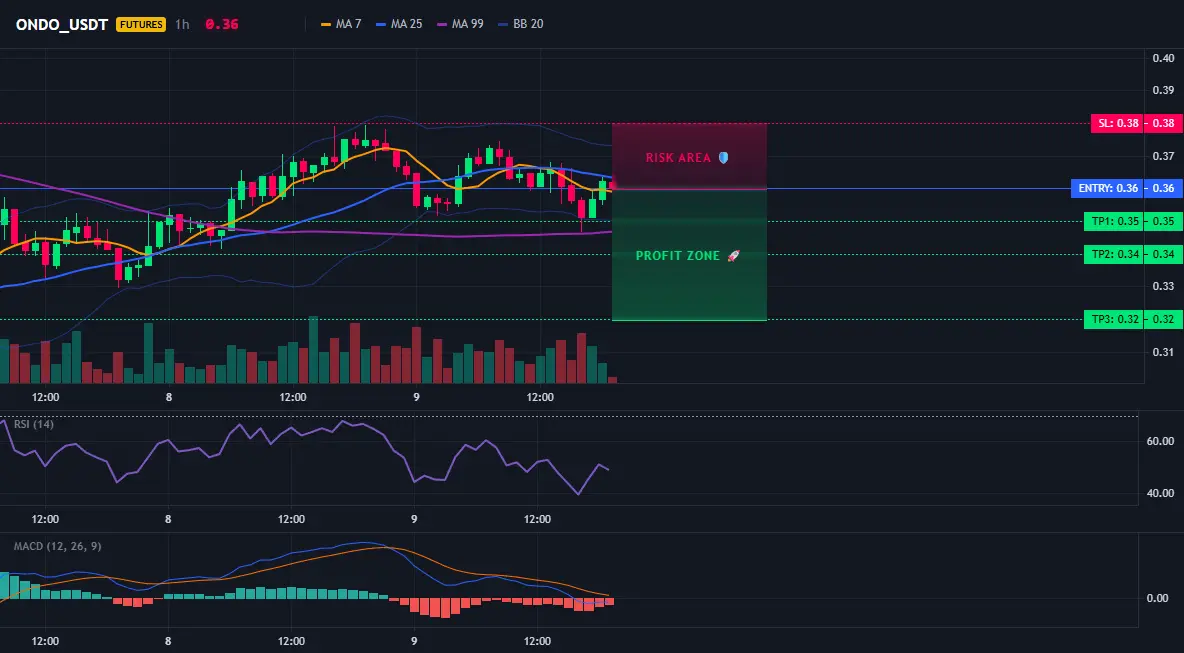Click the date 9 label on MACD time axis
This screenshot has width=1184, height=653.
(x=414, y=642)
